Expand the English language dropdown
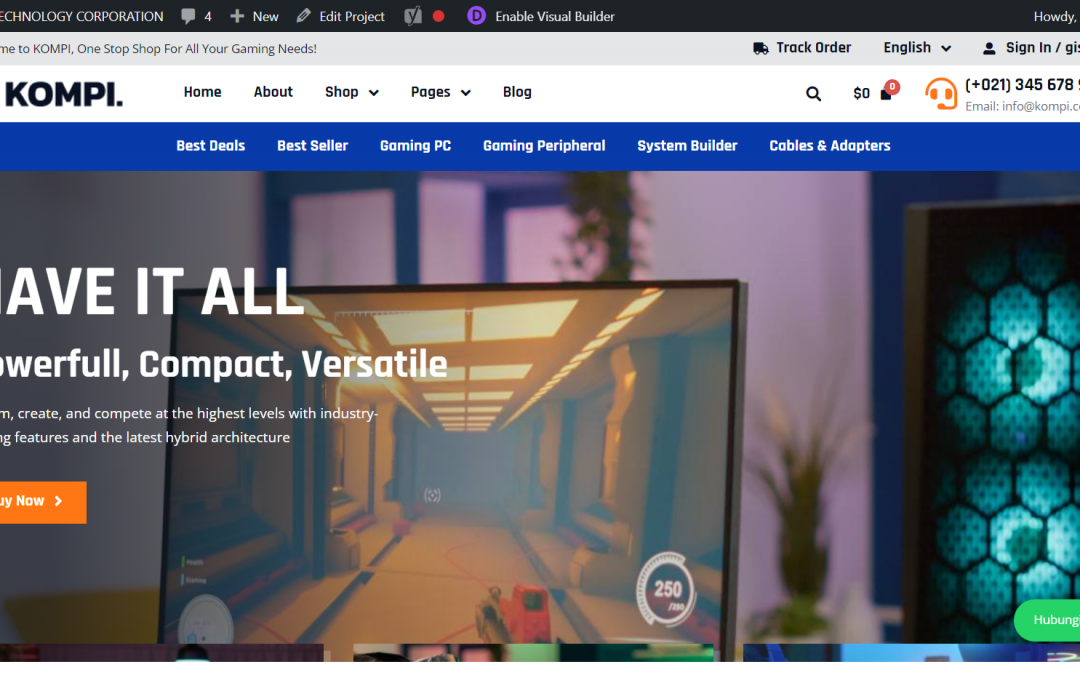 [916, 48]
